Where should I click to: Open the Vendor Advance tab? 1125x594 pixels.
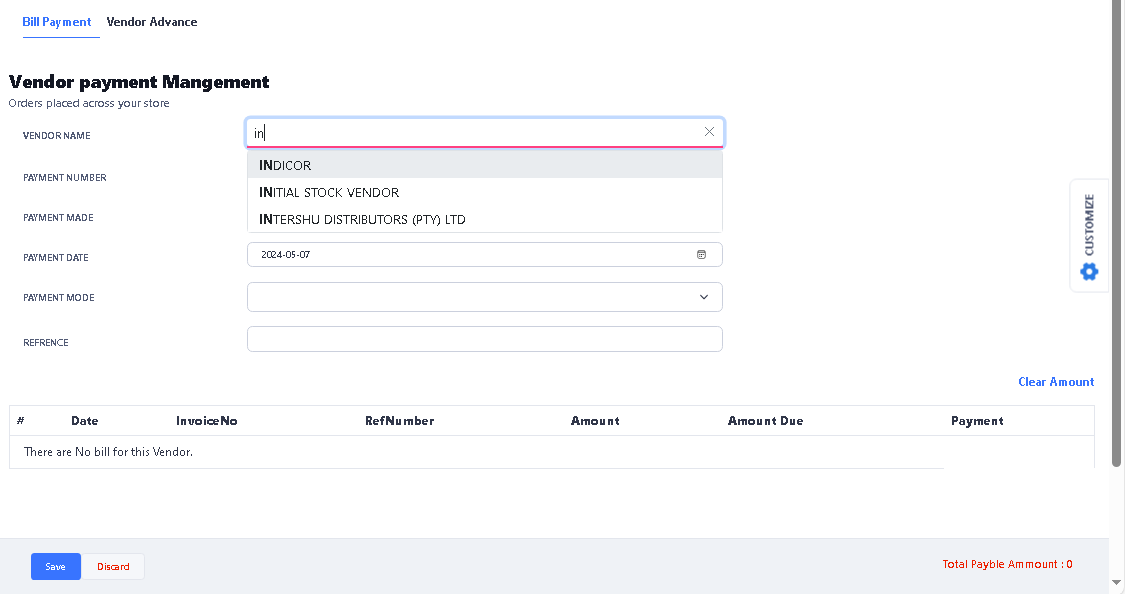click(x=152, y=22)
